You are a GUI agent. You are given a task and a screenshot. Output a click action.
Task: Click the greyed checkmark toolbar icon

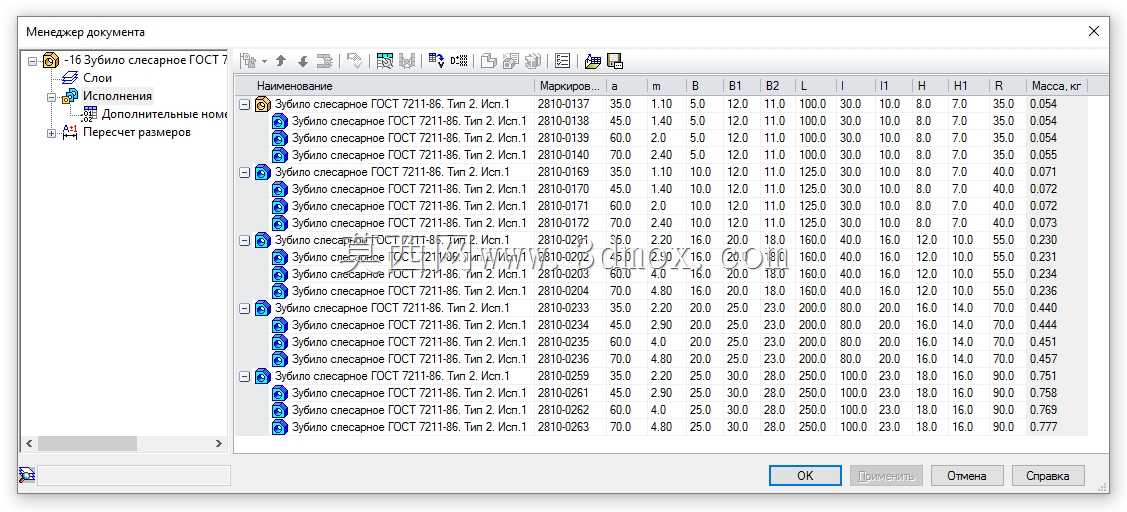point(354,62)
